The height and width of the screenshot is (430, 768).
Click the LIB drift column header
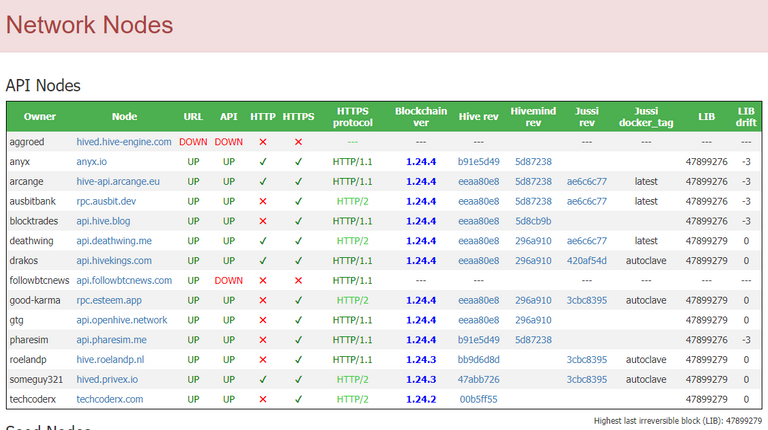[x=746, y=117]
